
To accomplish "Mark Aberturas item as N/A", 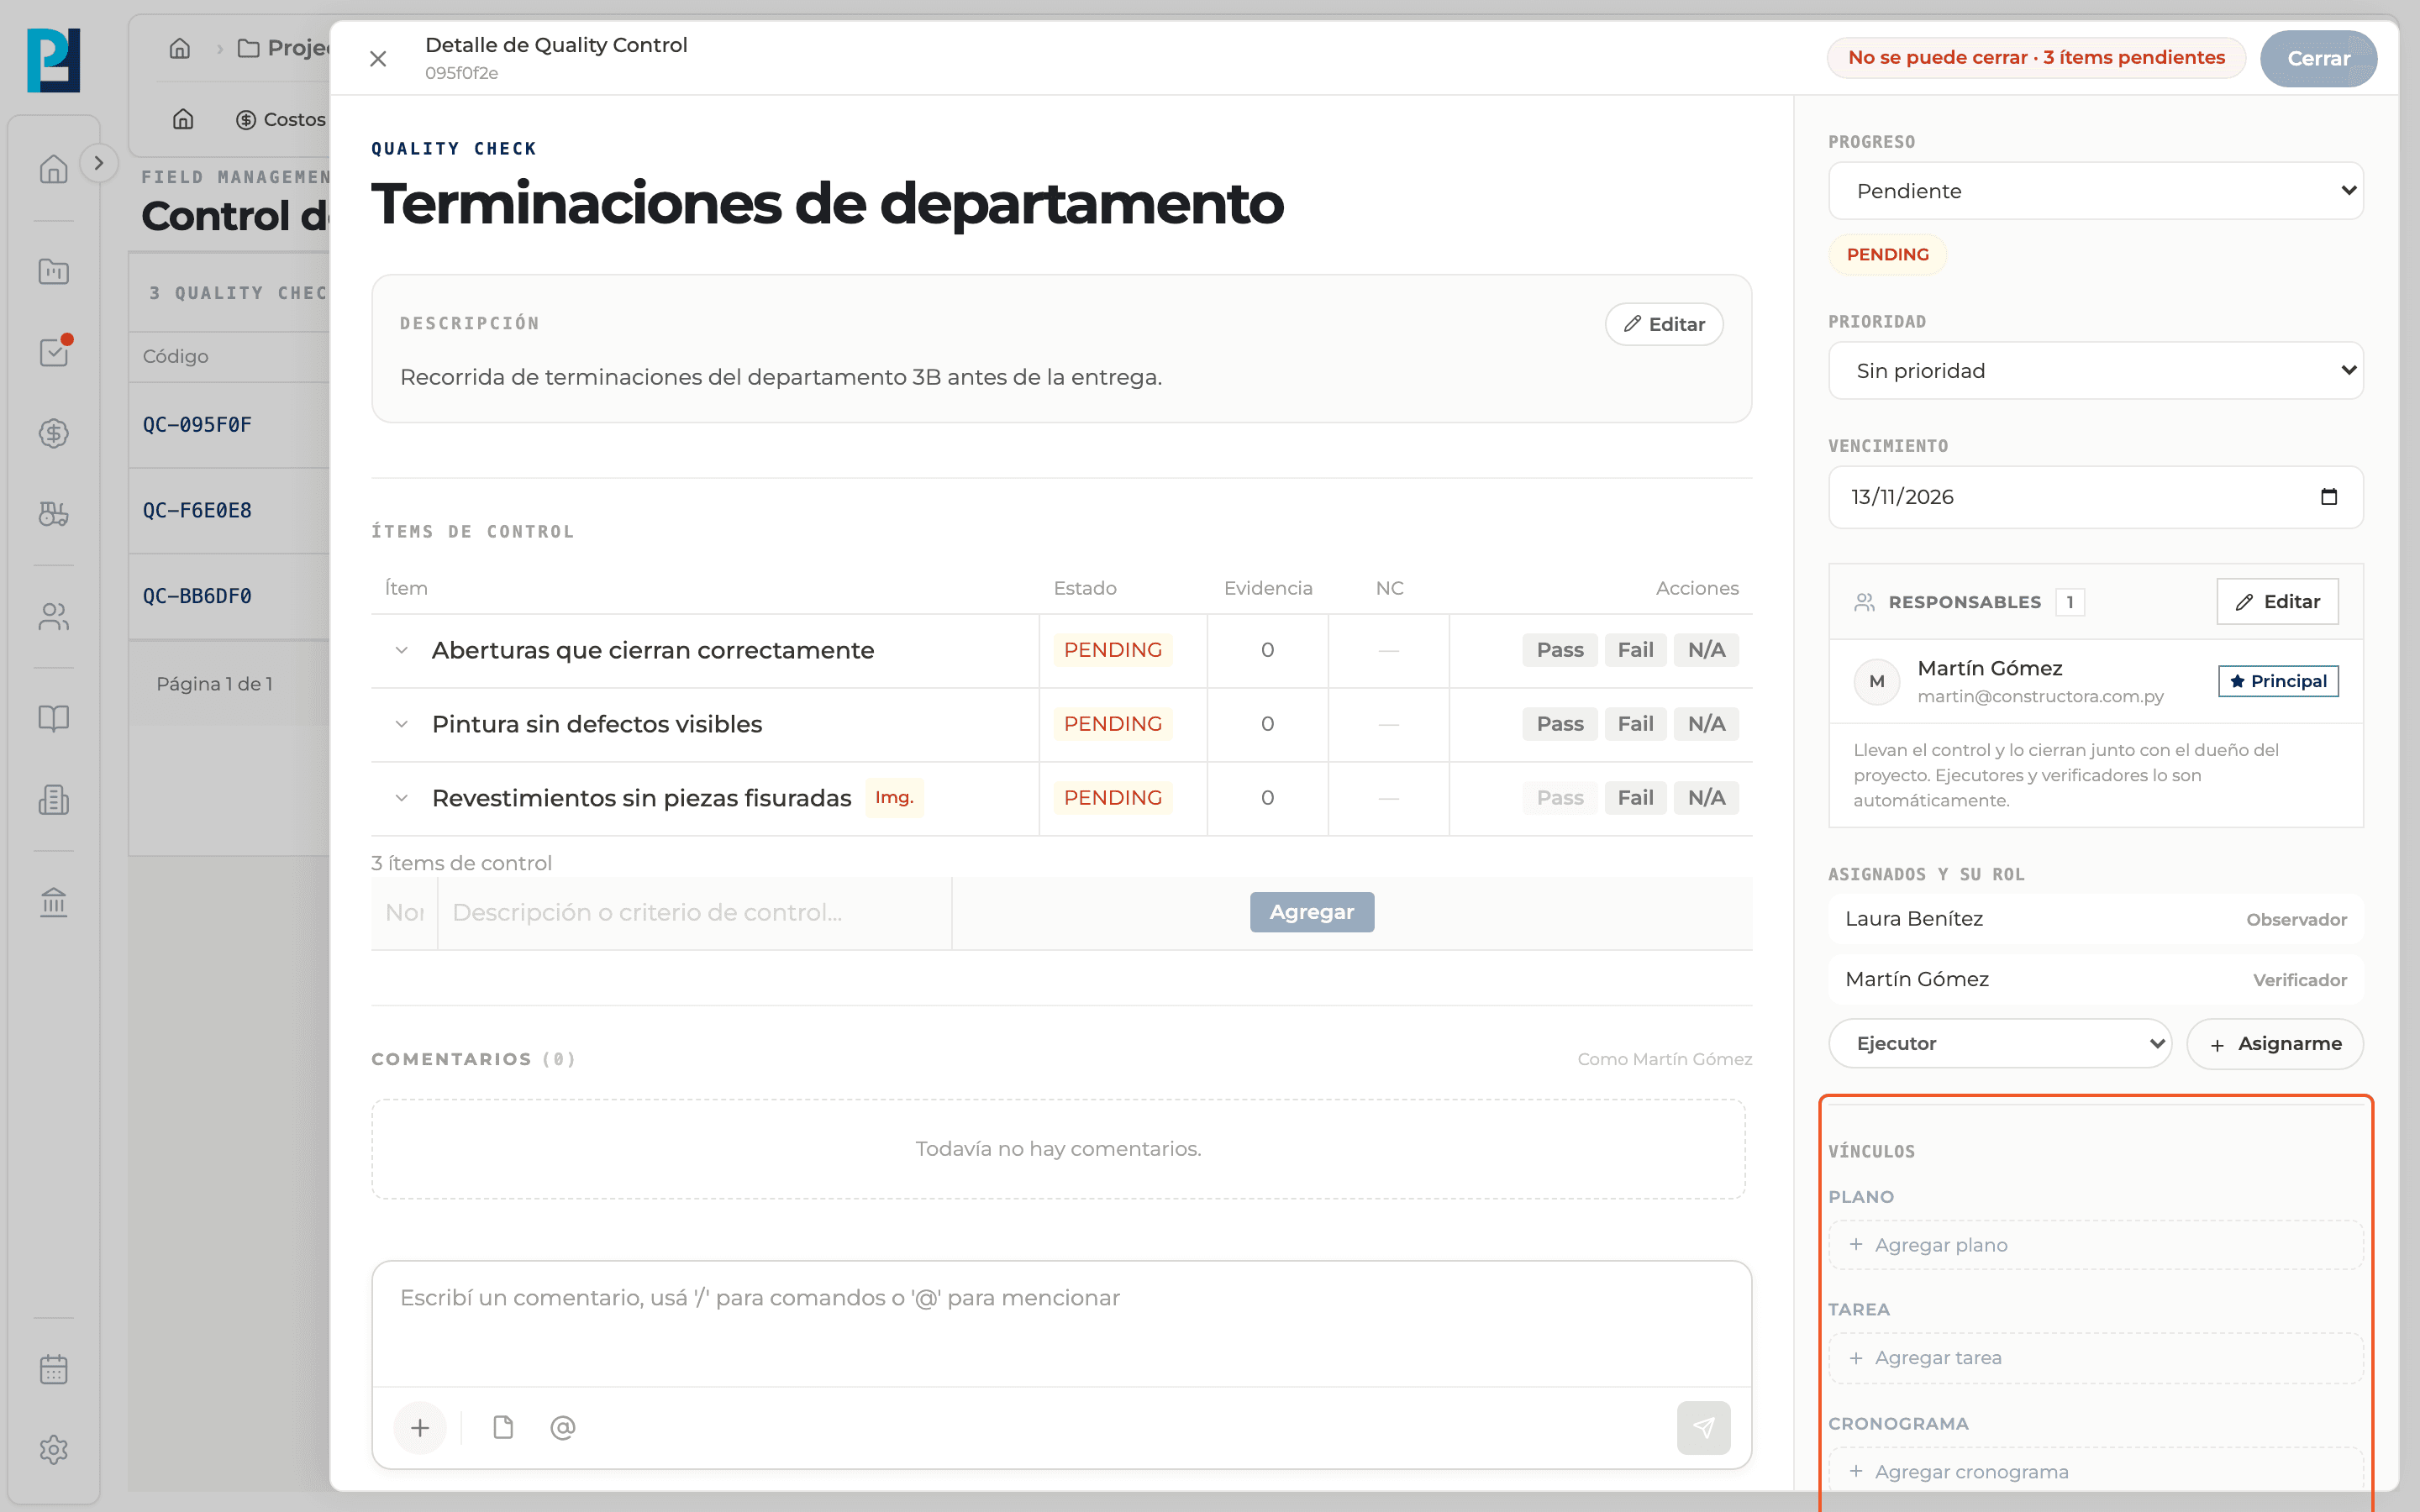I will pos(1707,650).
